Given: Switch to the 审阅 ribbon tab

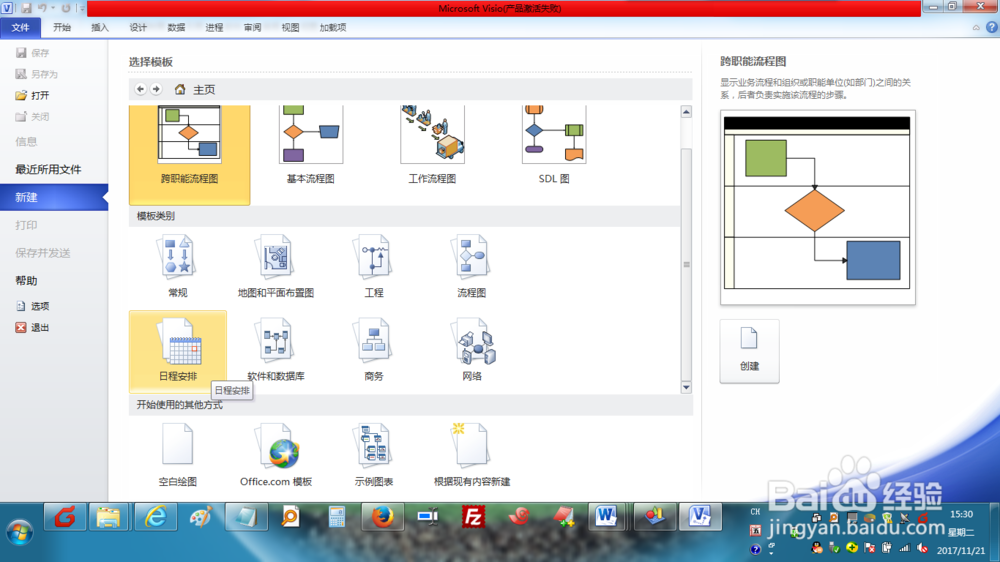Looking at the screenshot, I should 253,27.
